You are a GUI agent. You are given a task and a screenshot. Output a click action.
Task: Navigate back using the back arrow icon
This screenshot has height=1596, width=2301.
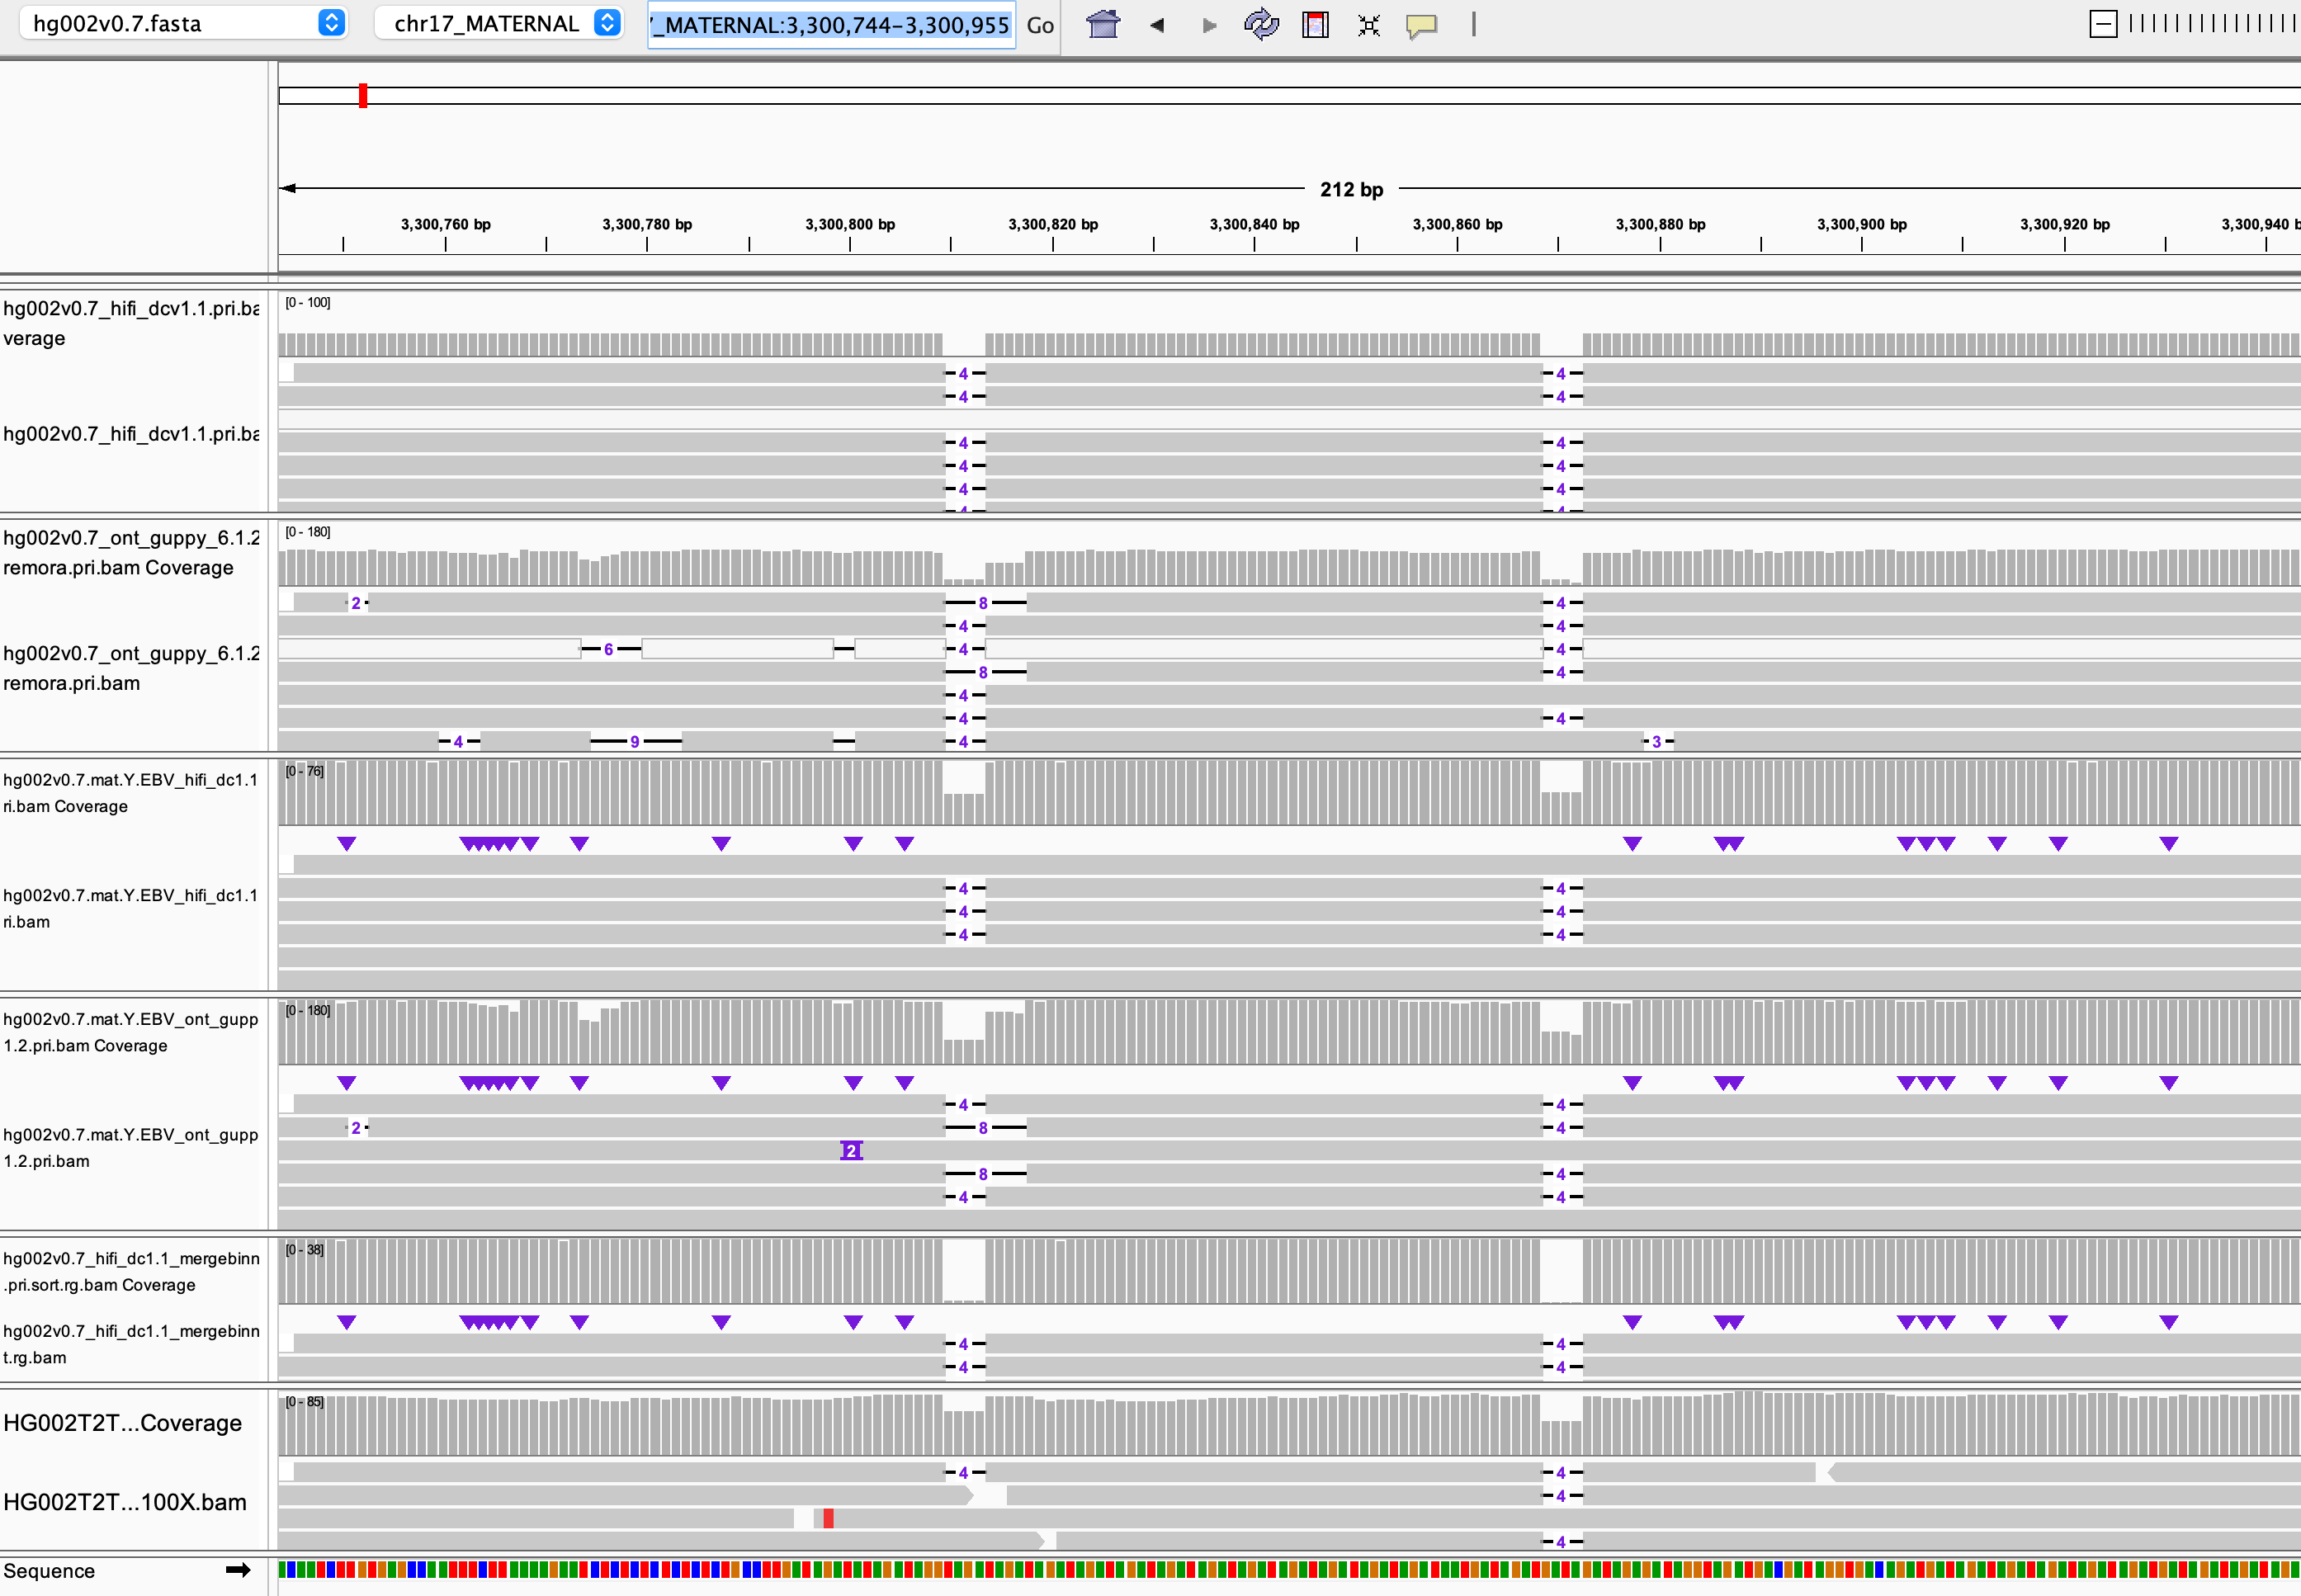click(1157, 24)
